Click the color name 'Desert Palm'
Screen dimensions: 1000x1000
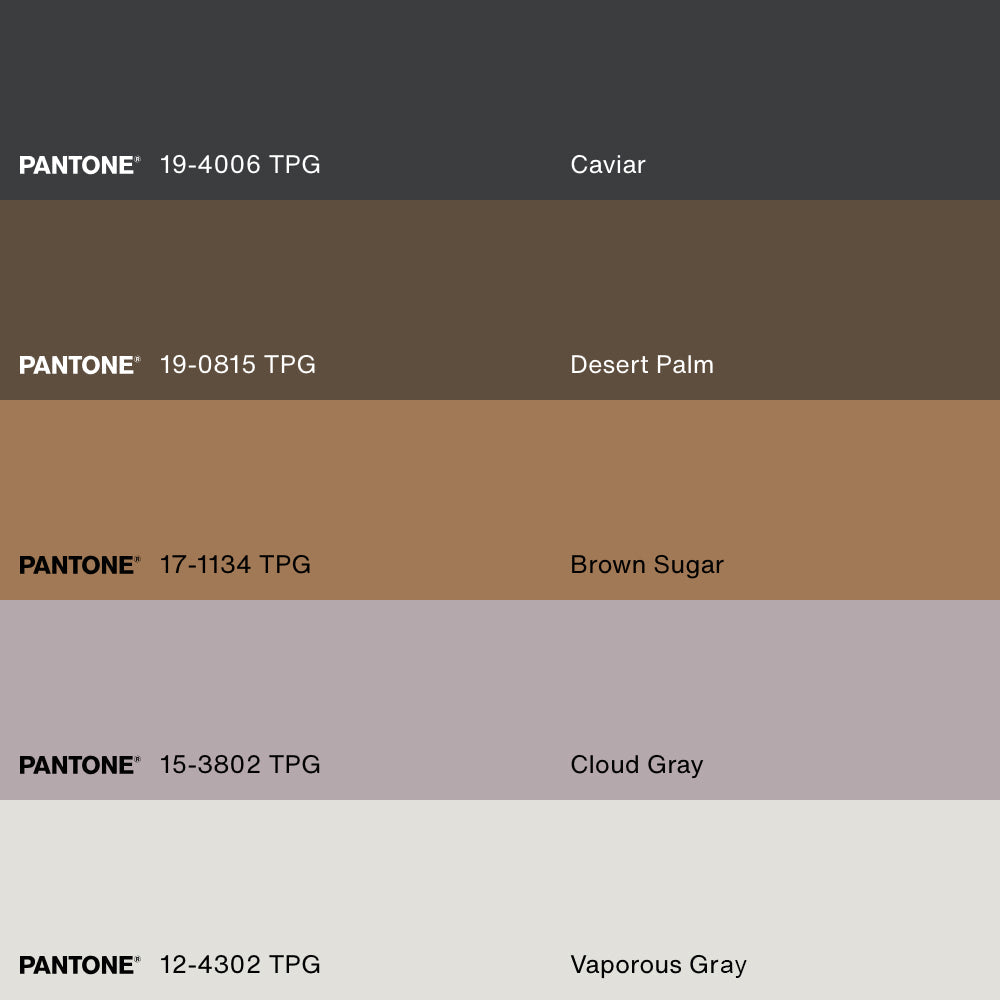tap(642, 365)
